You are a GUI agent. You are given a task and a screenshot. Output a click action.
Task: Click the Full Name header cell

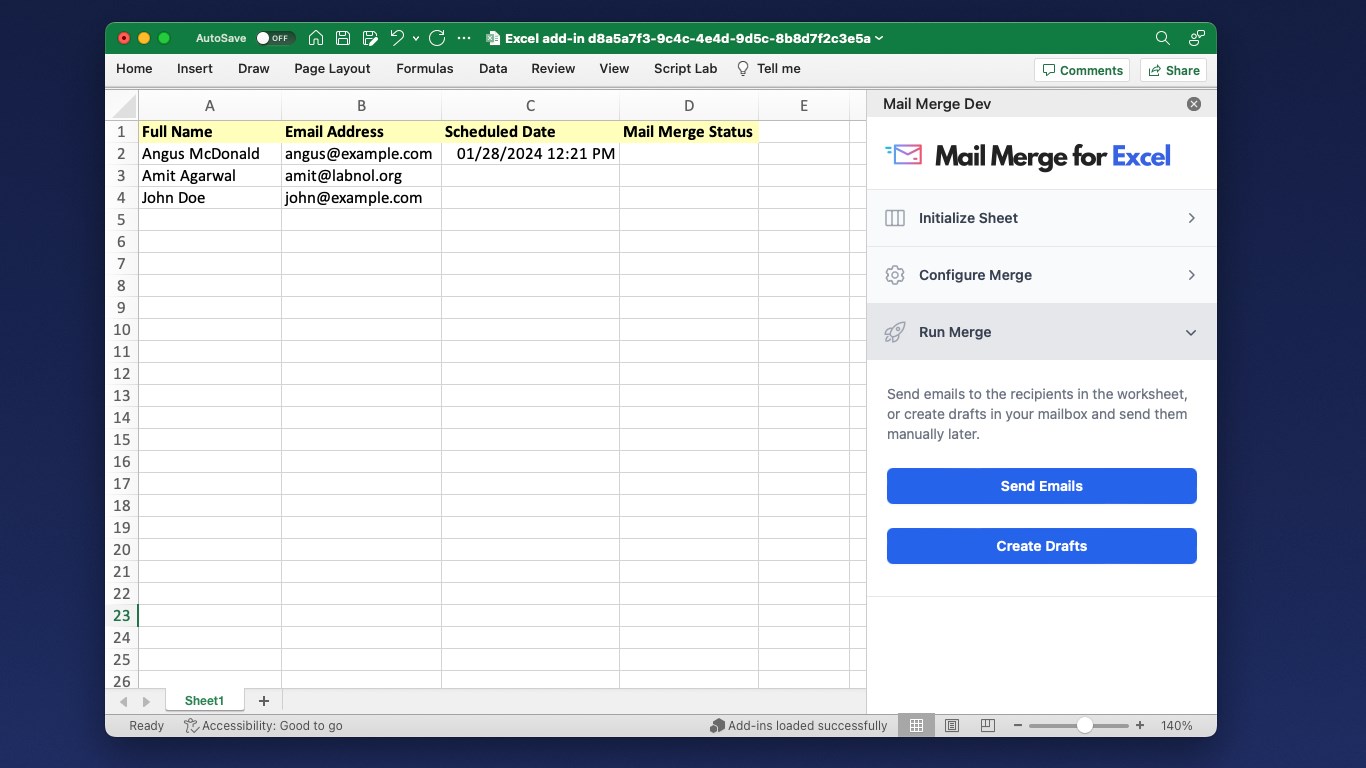(210, 131)
